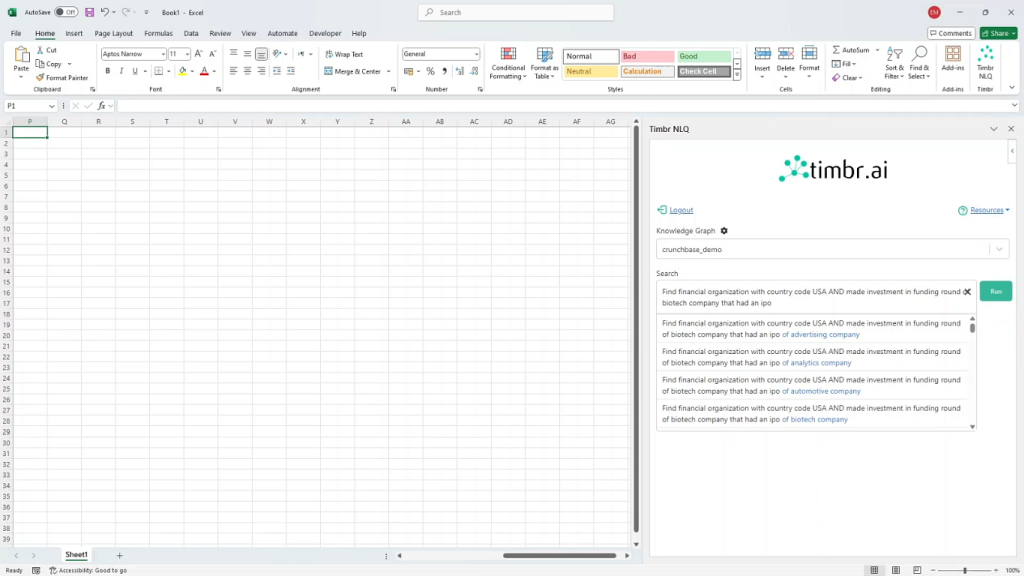Toggle align right
The height and width of the screenshot is (576, 1024).
pos(261,71)
